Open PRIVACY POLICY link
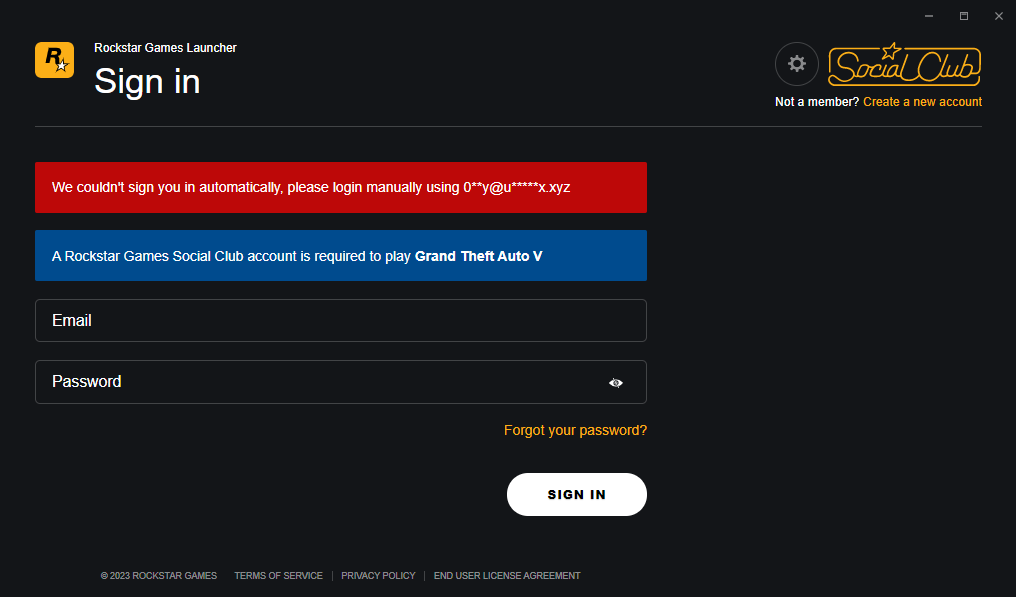1016x597 pixels. [378, 576]
